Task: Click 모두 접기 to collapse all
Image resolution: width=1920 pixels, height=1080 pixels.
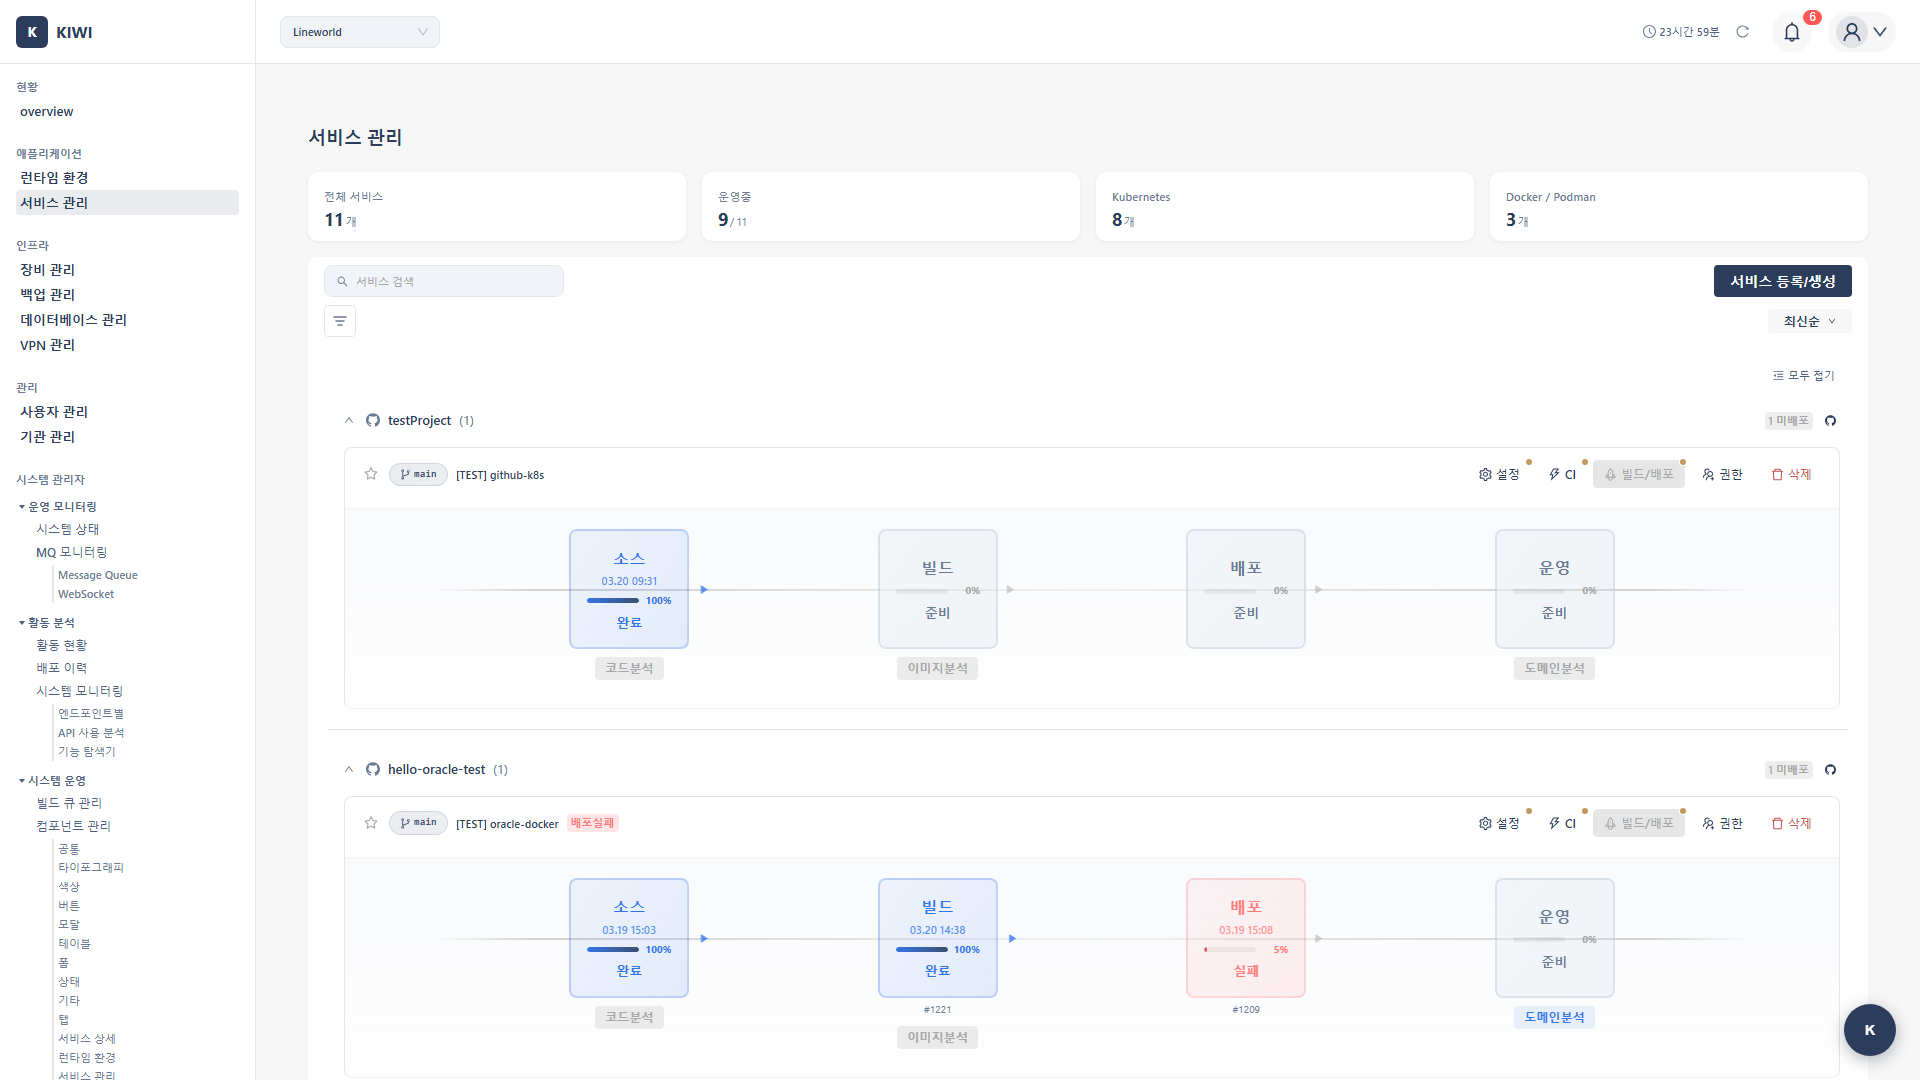Action: pyautogui.click(x=1804, y=376)
